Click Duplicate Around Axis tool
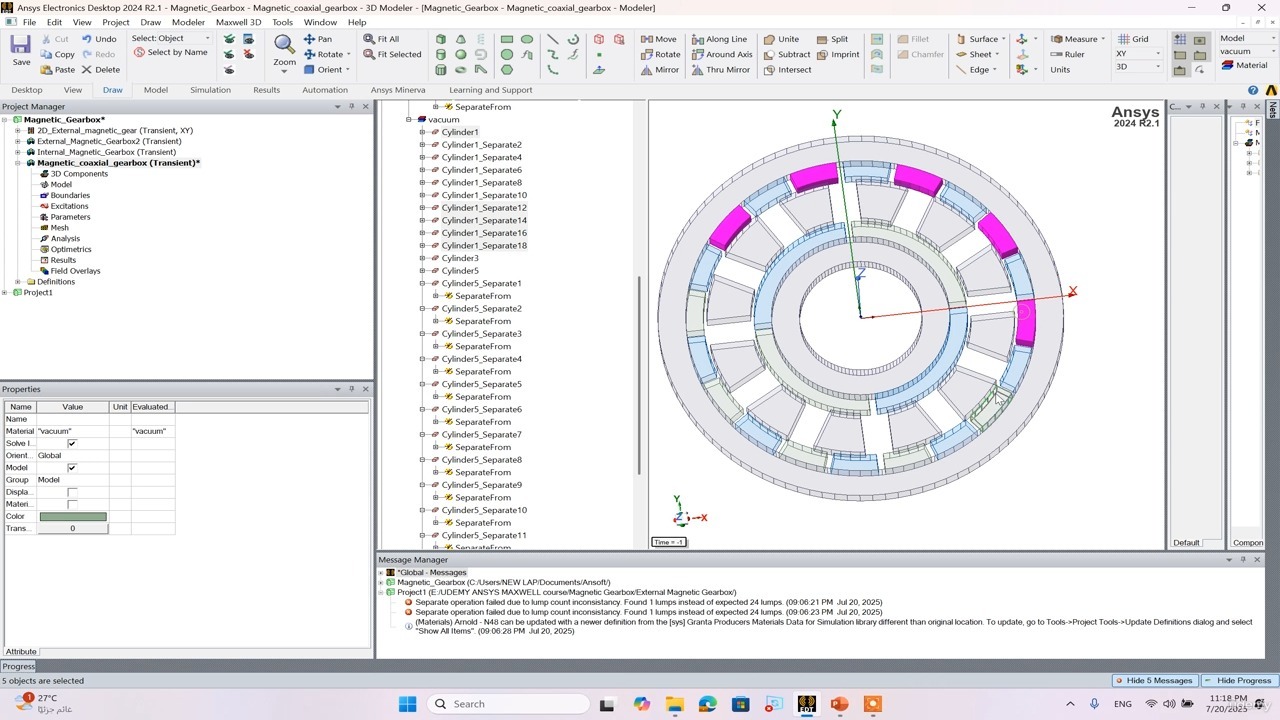 click(x=722, y=54)
